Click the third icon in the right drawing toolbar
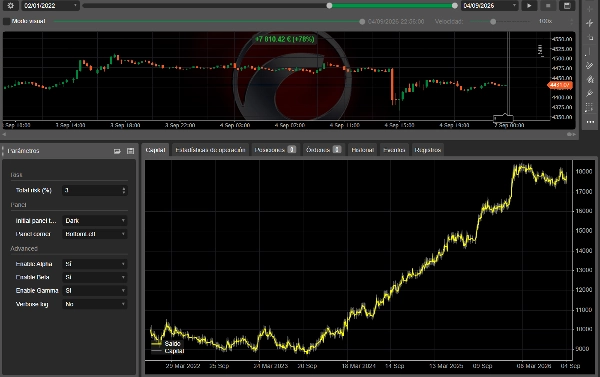This screenshot has height=377, width=600. pos(590,37)
